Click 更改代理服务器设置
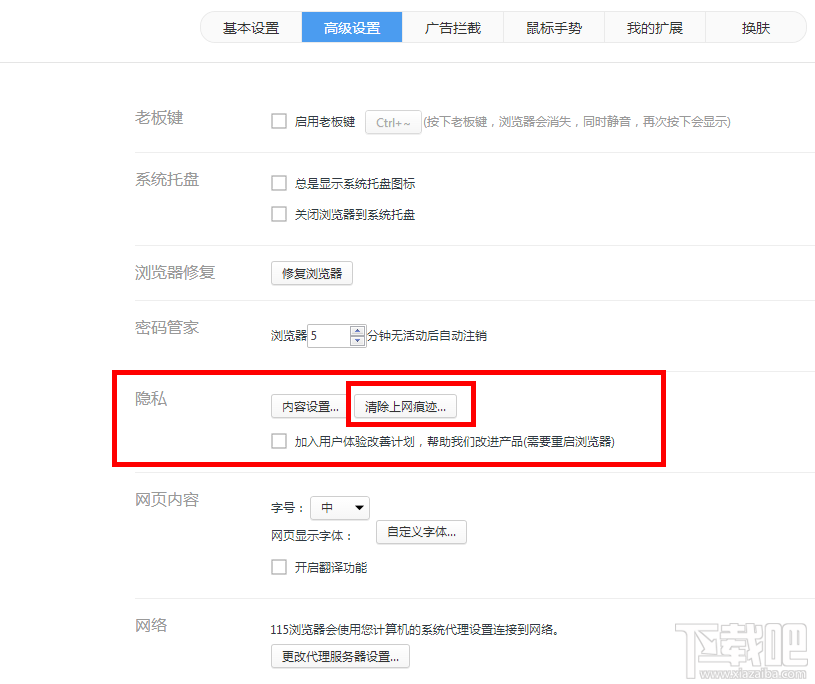This screenshot has width=815, height=684. [x=339, y=657]
